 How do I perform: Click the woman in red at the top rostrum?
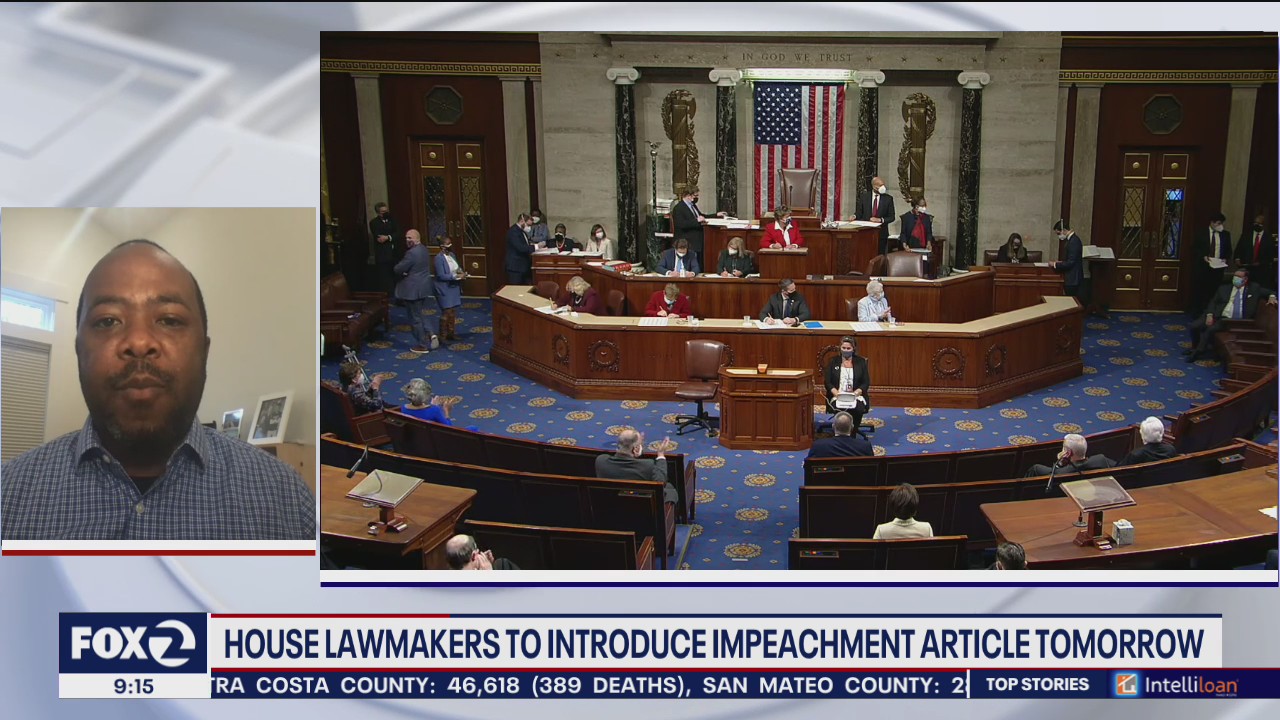(x=781, y=231)
